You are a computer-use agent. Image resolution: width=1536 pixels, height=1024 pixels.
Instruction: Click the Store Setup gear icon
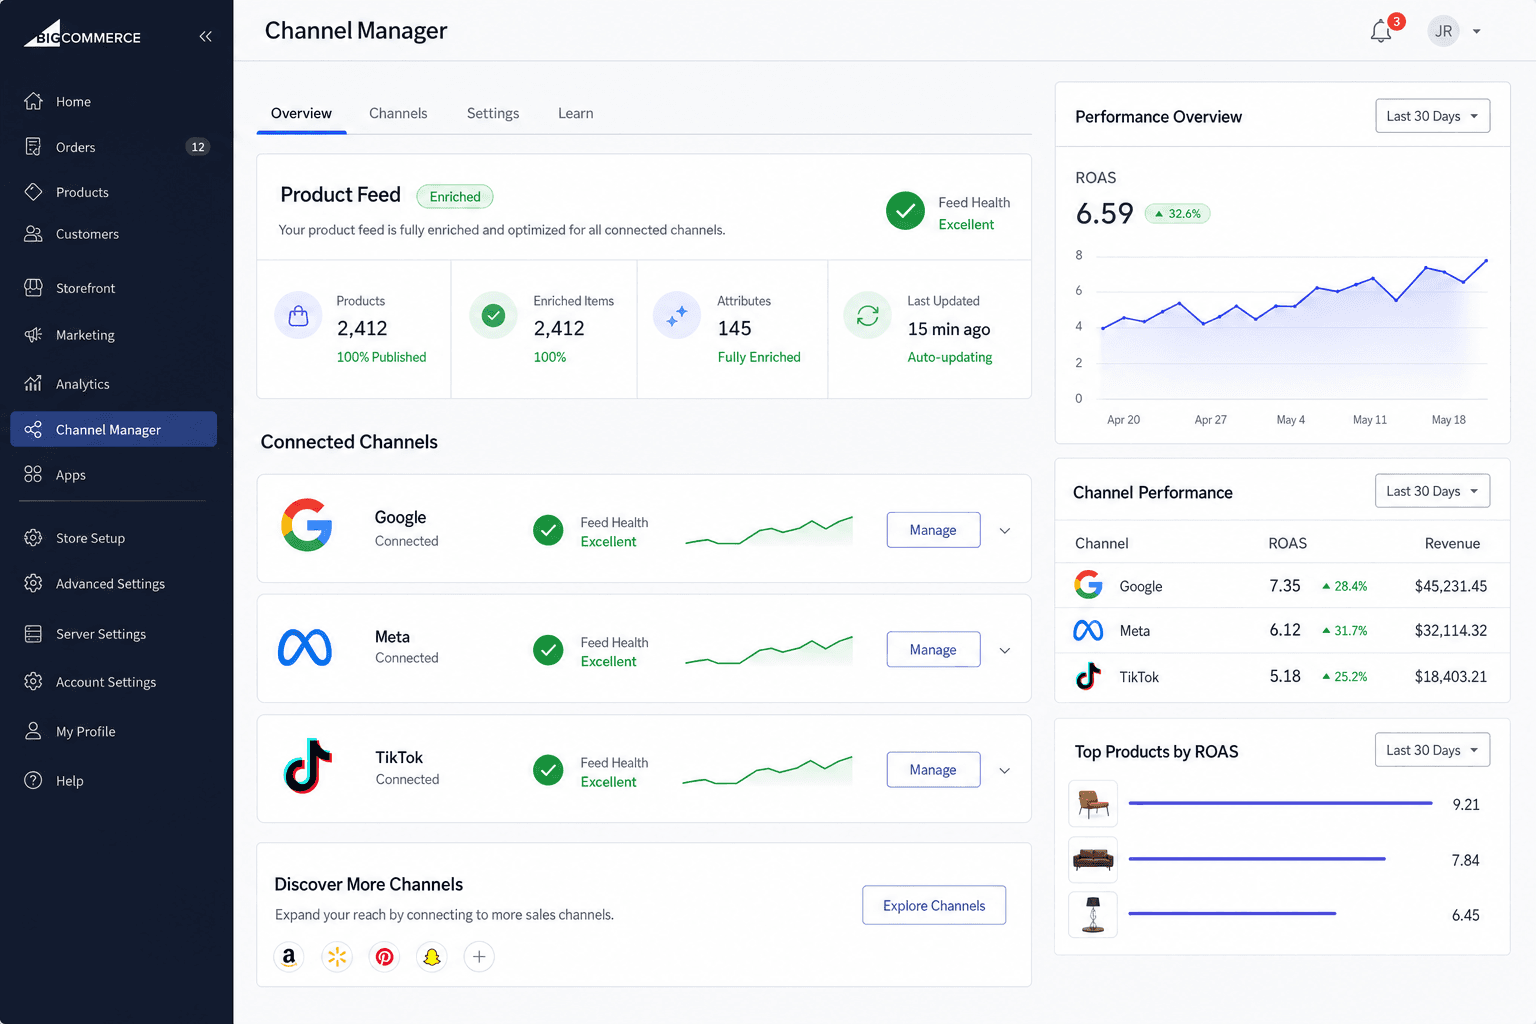click(33, 538)
